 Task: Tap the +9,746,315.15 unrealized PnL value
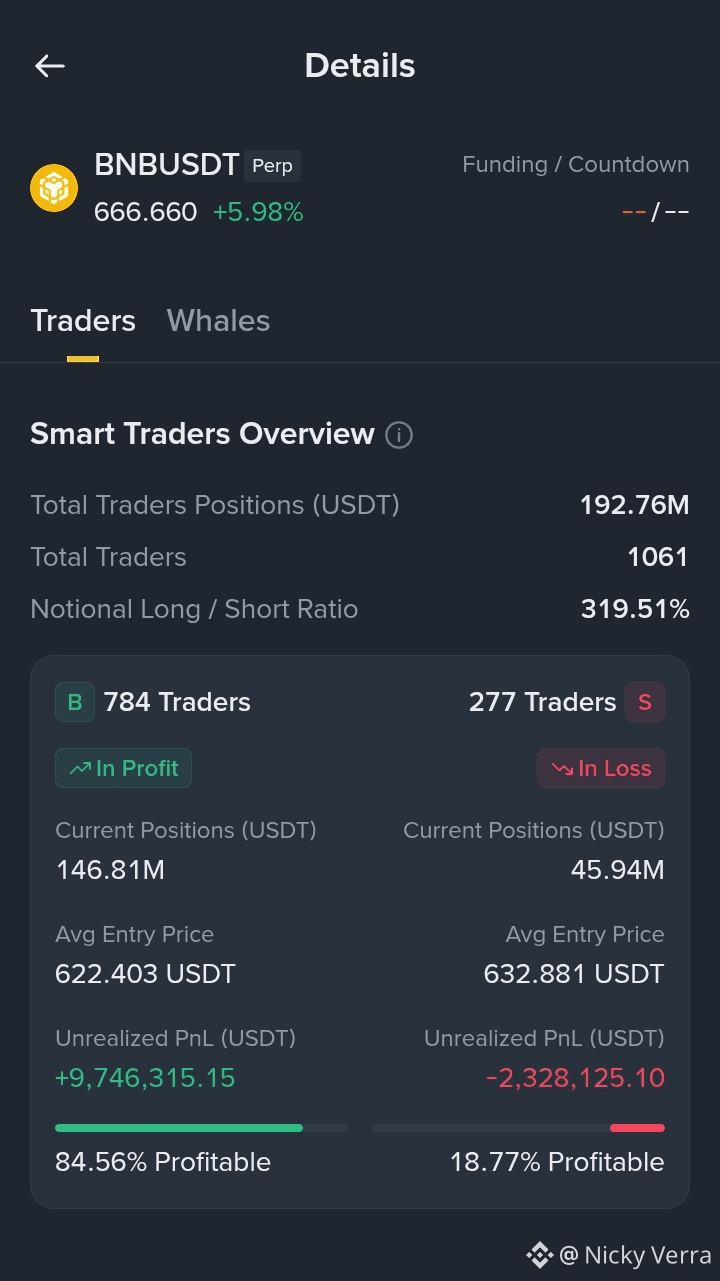(x=145, y=1078)
